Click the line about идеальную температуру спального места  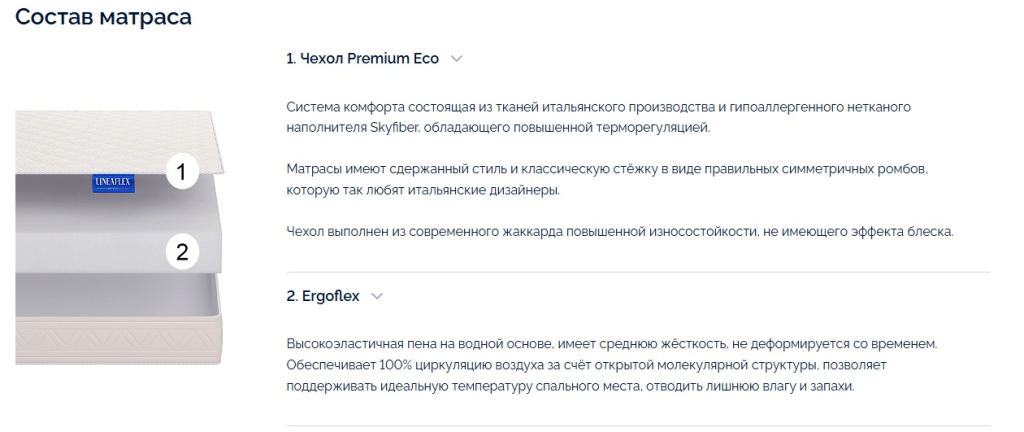570,386
